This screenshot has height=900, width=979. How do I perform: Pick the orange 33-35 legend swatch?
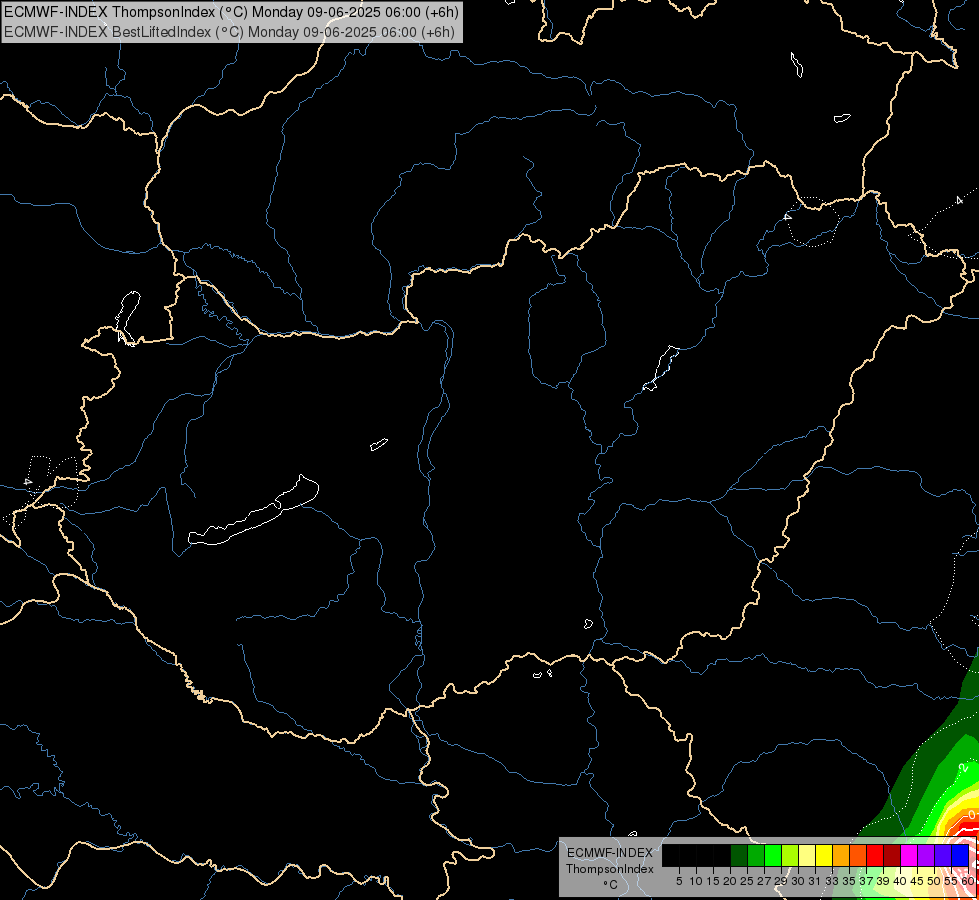[841, 856]
